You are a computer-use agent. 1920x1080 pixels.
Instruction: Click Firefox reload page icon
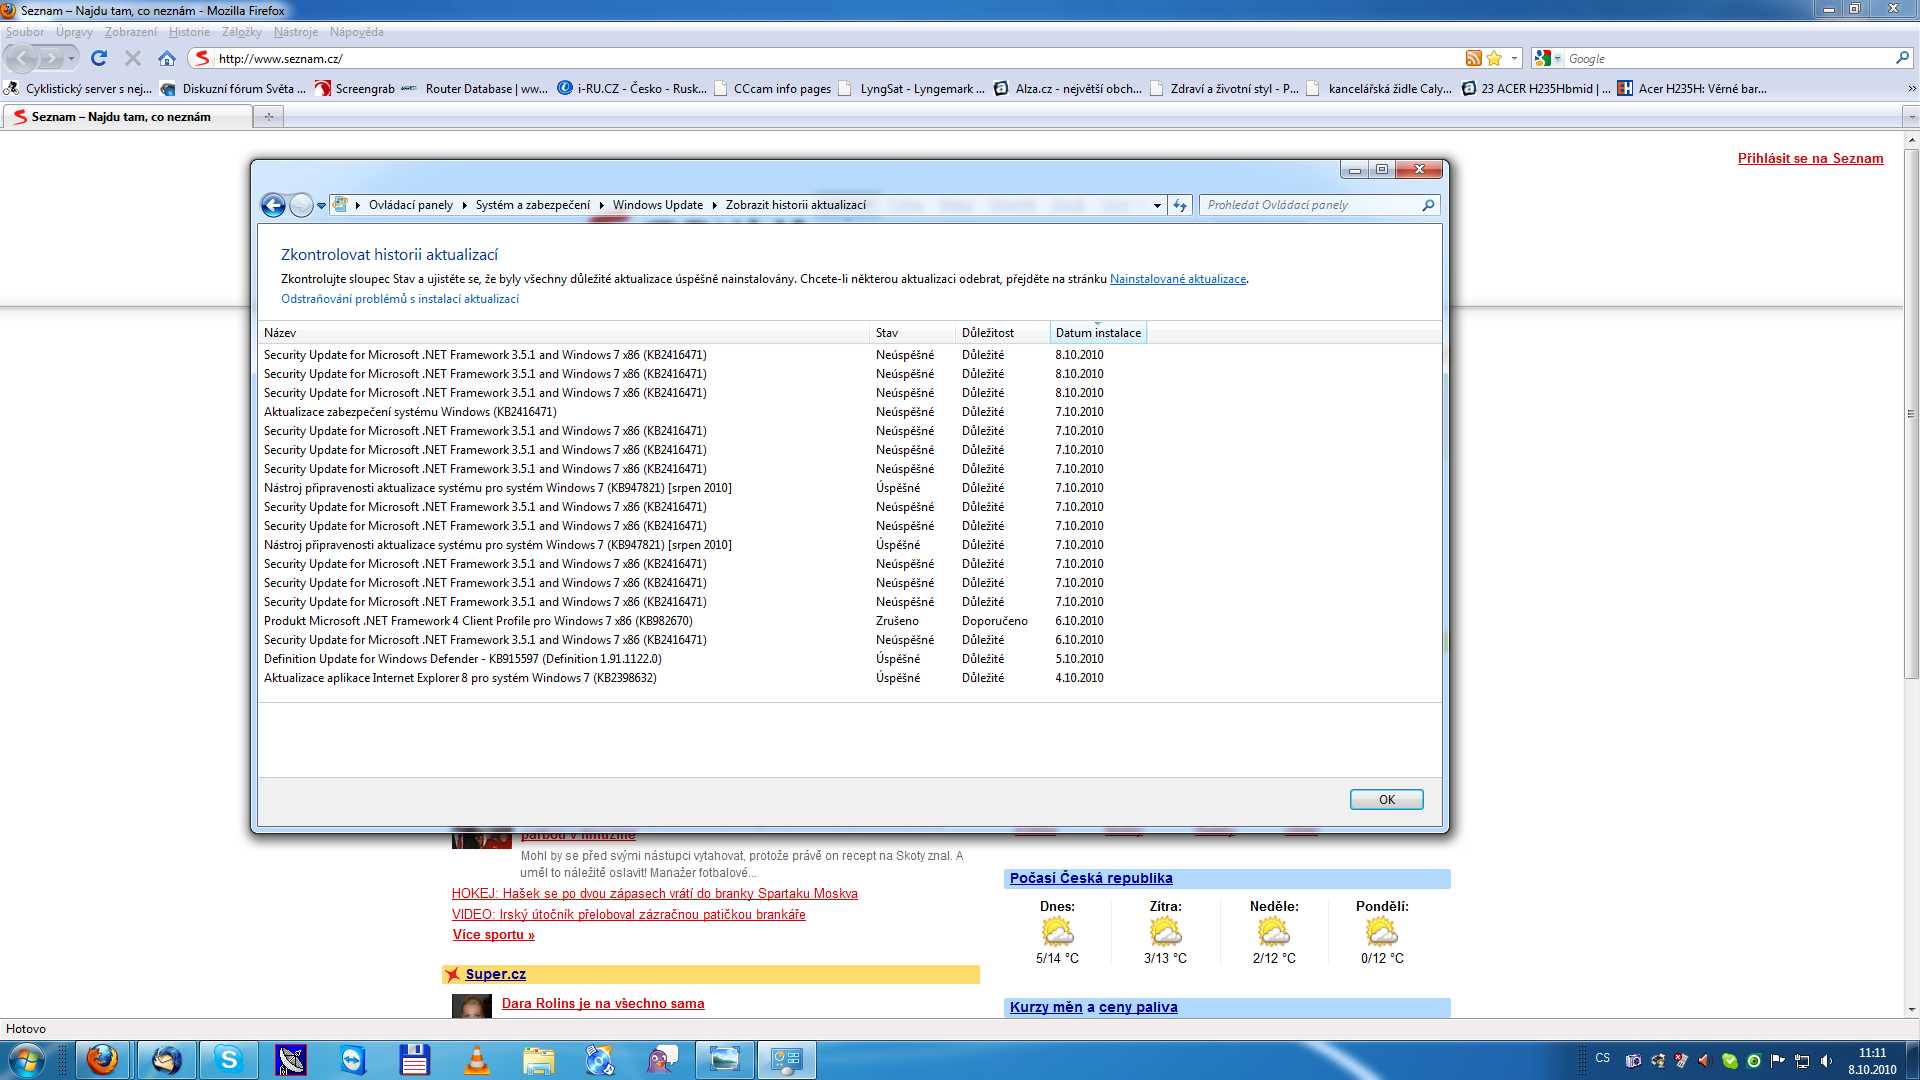(x=98, y=58)
